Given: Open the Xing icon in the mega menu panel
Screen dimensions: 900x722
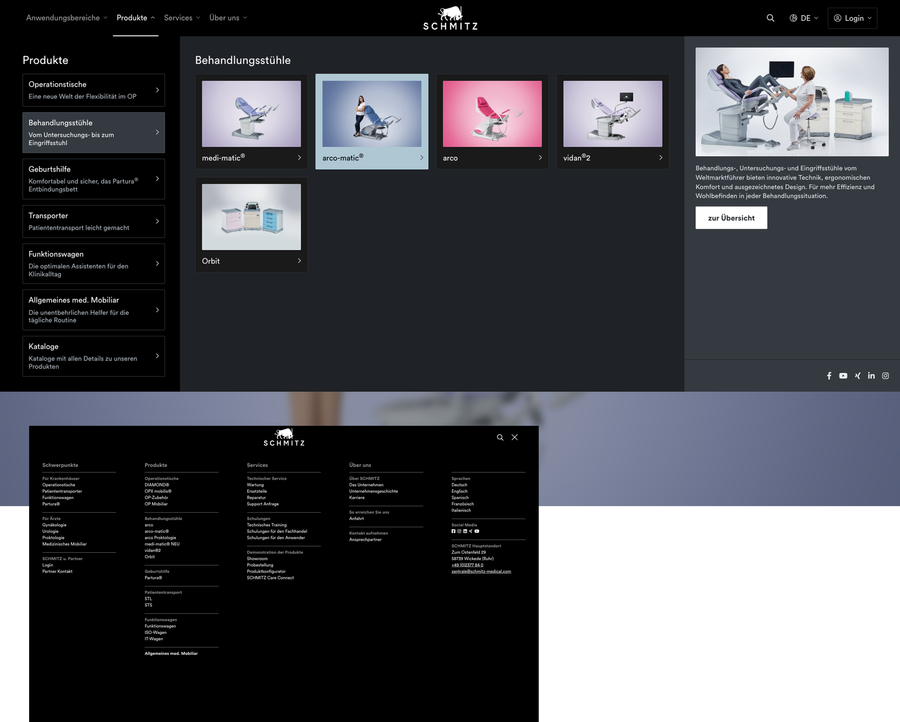Looking at the screenshot, I should tap(858, 376).
